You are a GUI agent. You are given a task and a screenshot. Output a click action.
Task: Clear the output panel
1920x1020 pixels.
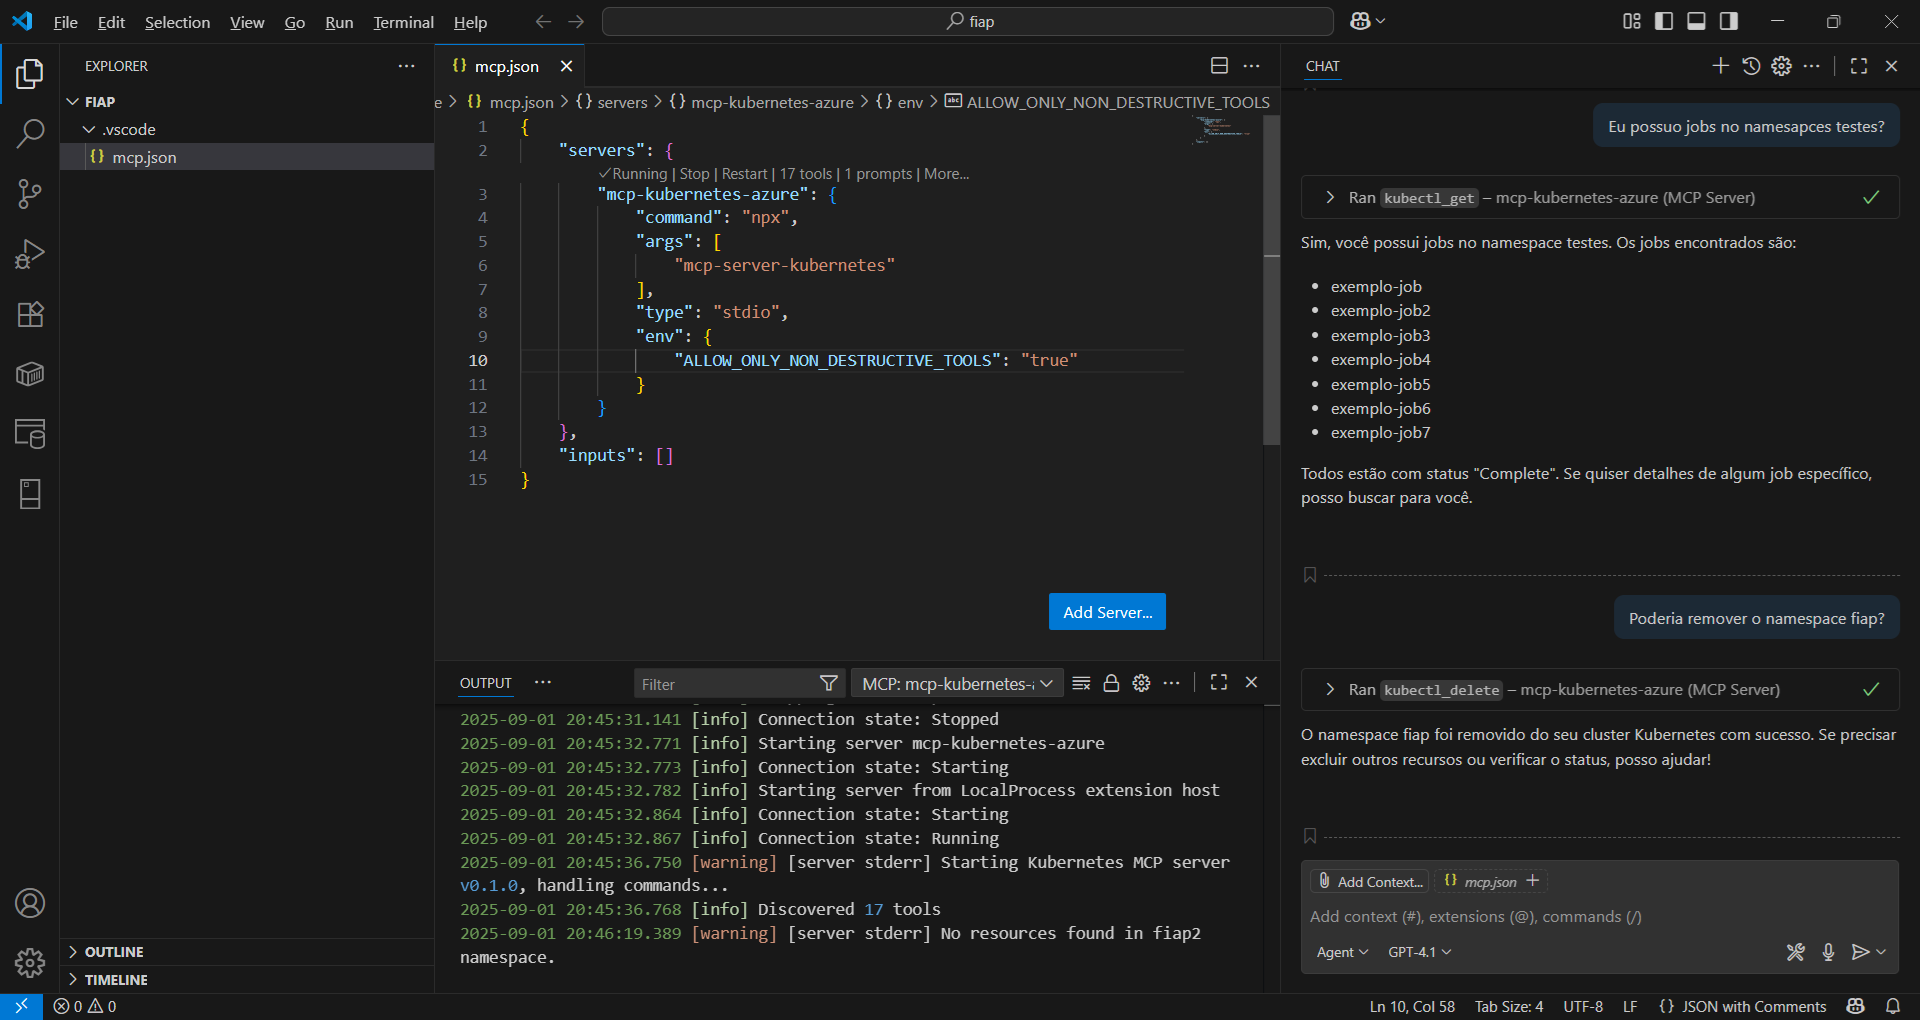click(1081, 683)
